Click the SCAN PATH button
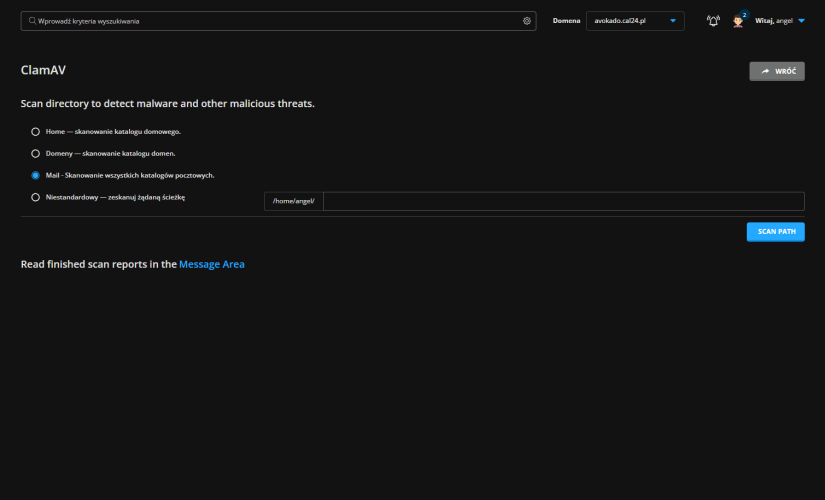 pos(776,232)
